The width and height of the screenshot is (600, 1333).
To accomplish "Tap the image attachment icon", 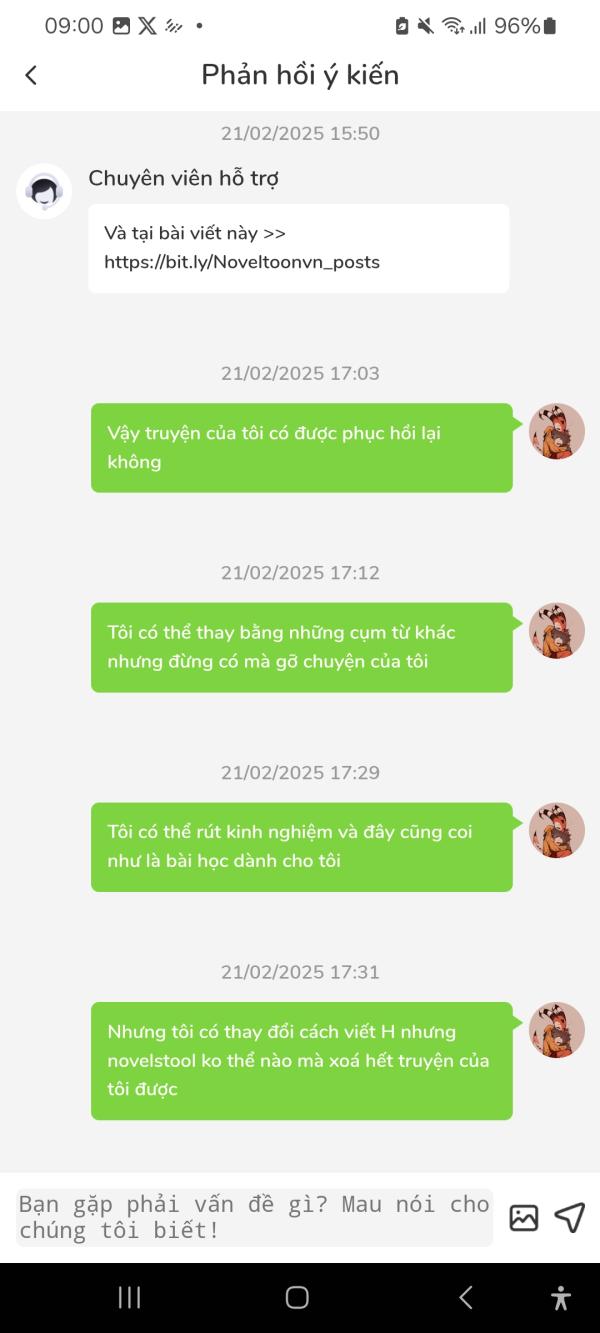I will 524,1217.
